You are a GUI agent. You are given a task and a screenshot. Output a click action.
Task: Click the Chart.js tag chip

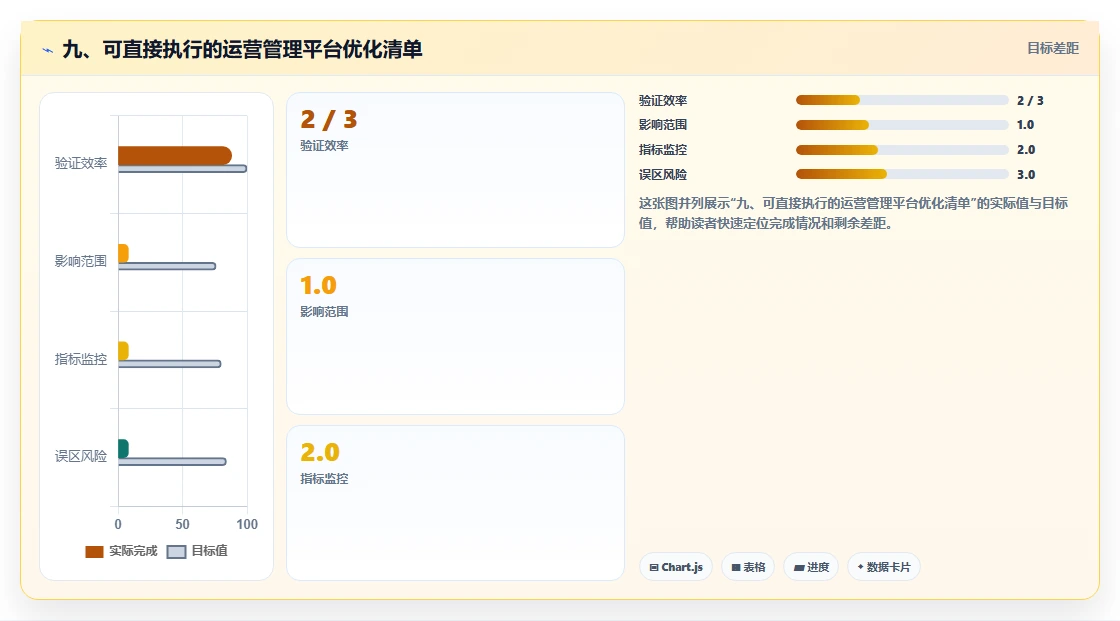coord(676,567)
